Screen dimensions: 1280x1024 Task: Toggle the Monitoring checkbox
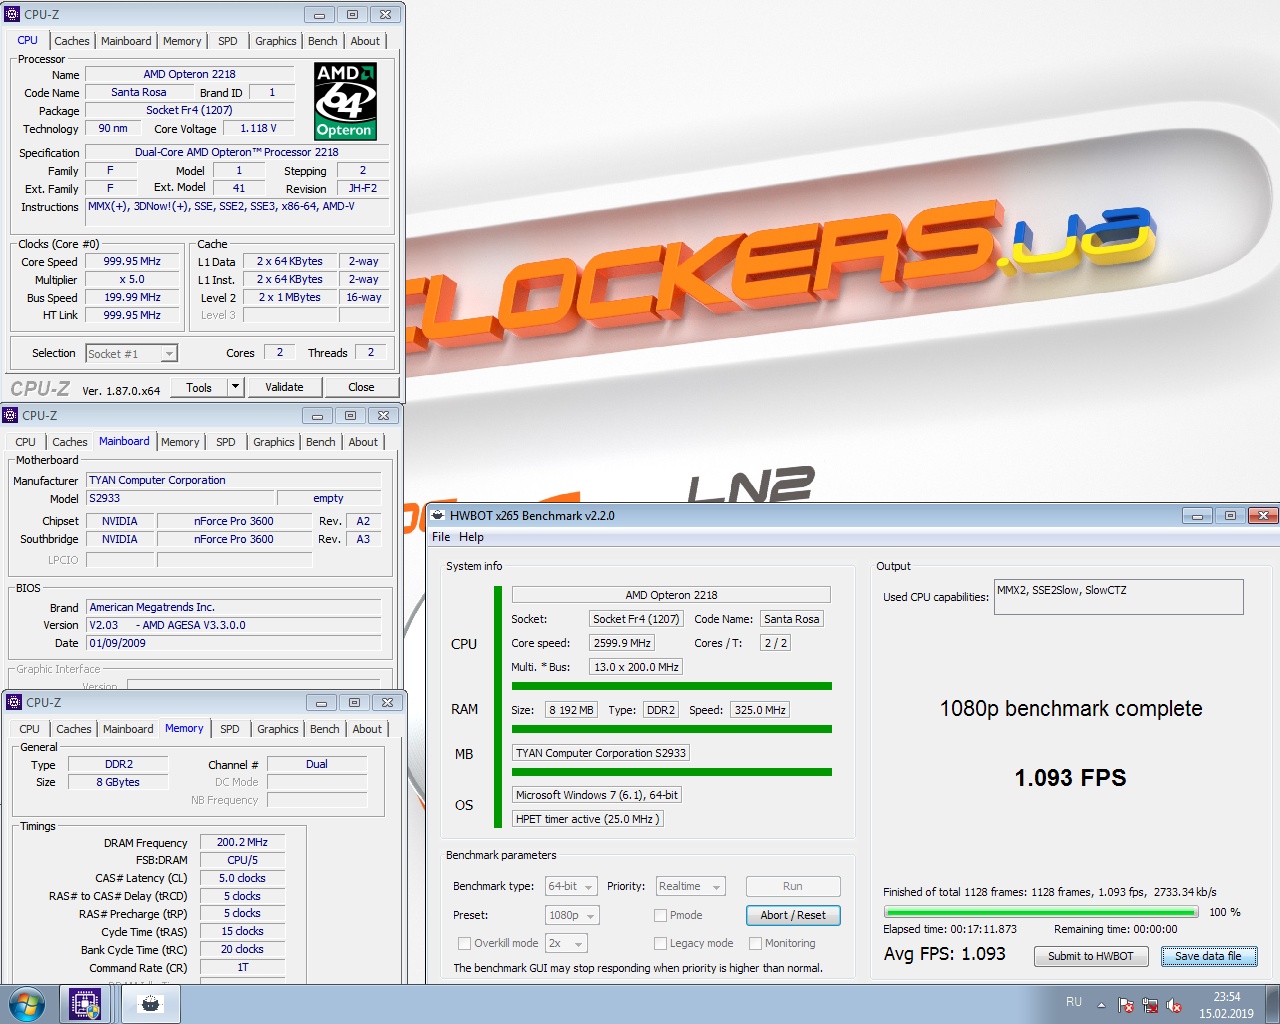coord(755,943)
